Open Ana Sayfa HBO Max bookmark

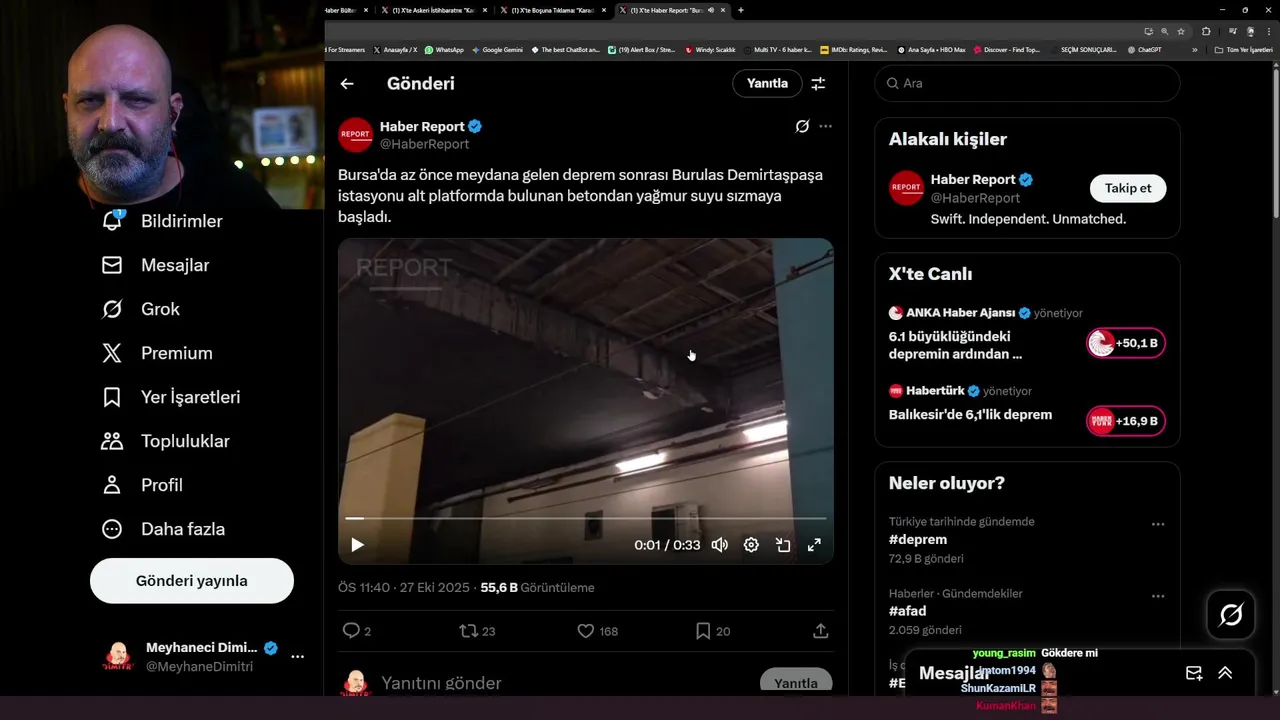[931, 49]
